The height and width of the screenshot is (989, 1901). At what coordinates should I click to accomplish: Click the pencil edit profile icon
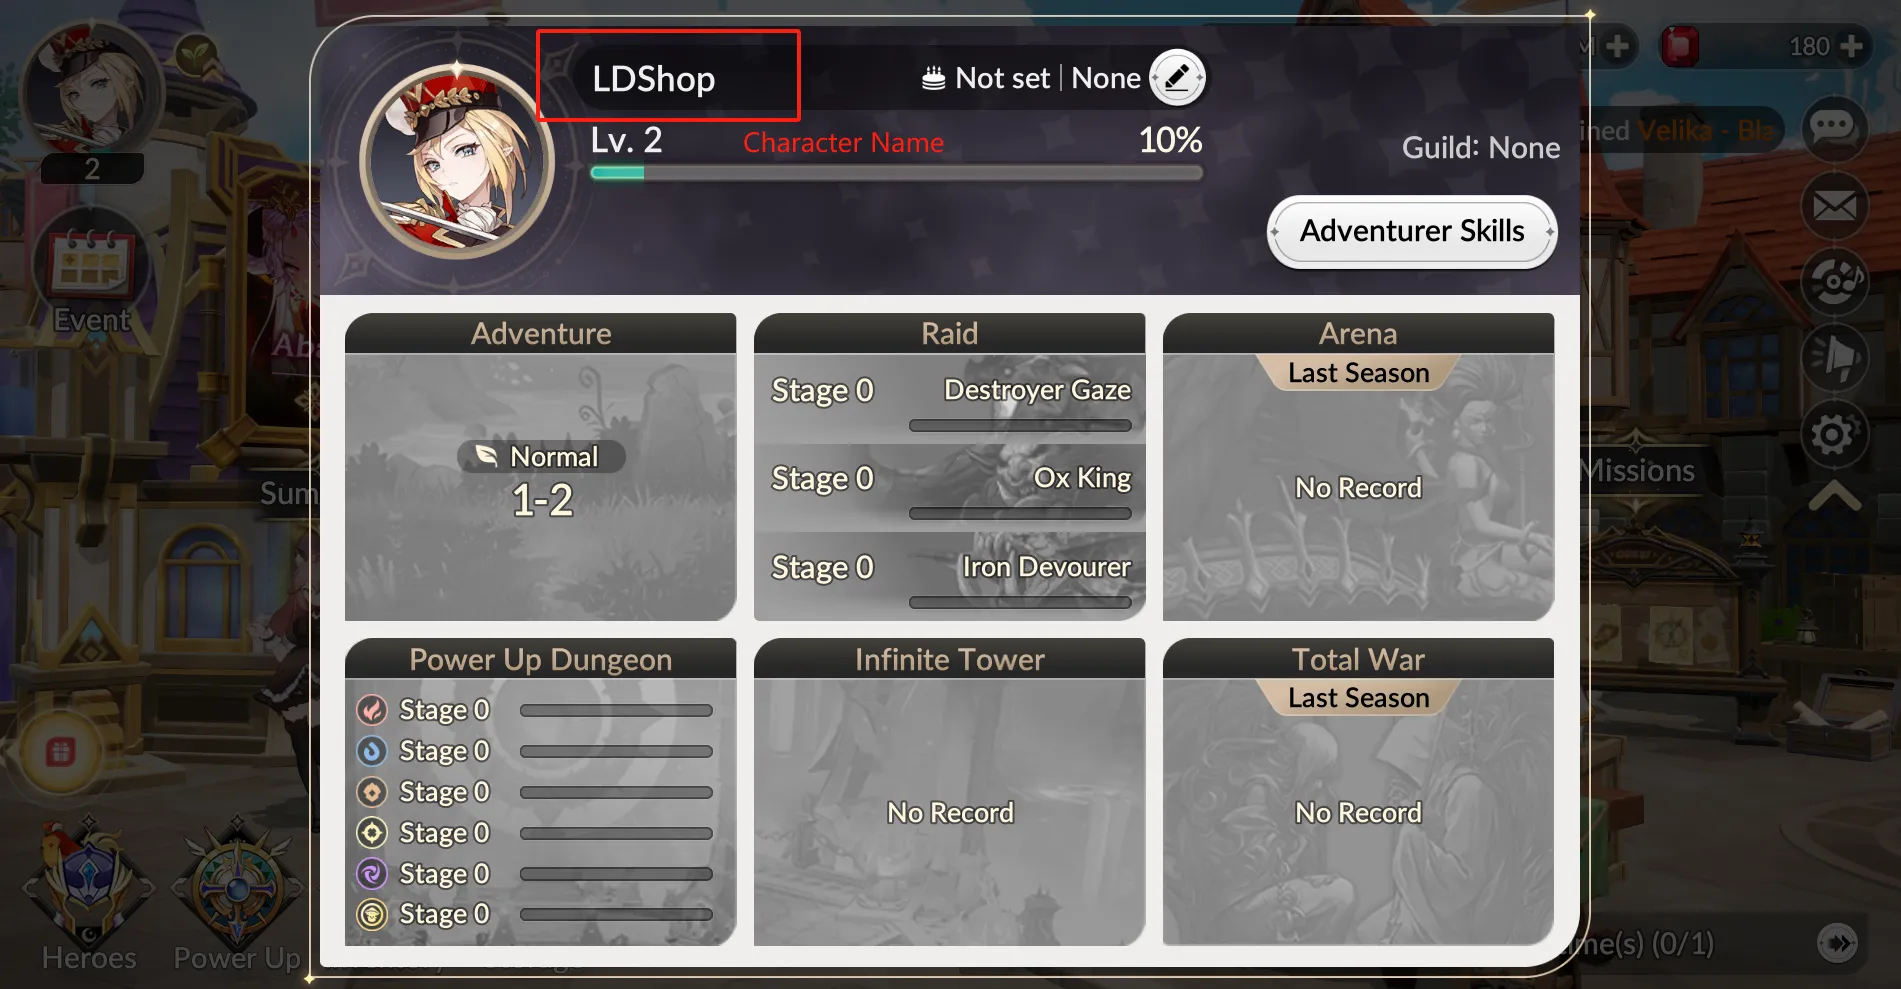tap(1177, 77)
